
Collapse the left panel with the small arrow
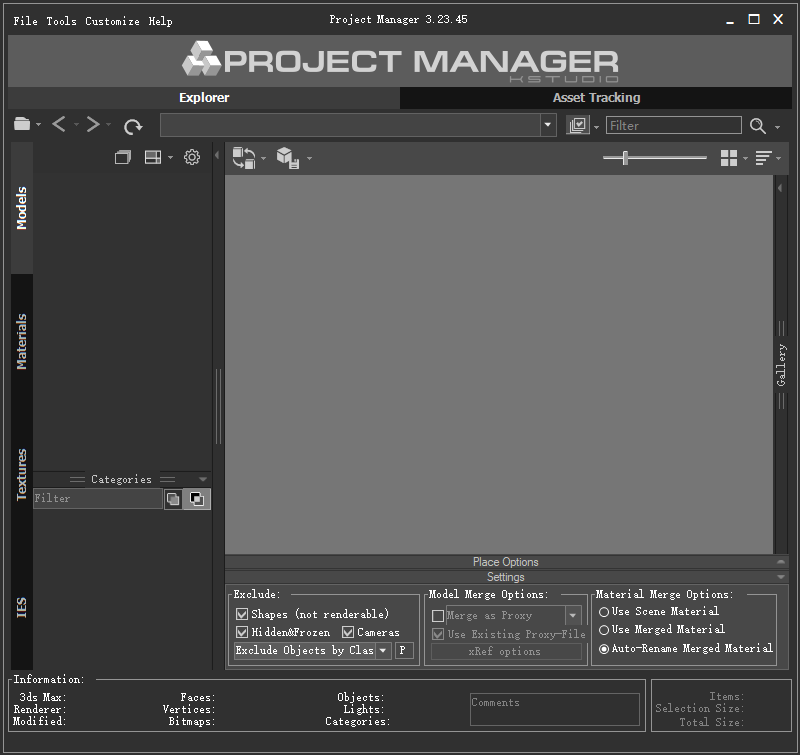click(x=217, y=155)
